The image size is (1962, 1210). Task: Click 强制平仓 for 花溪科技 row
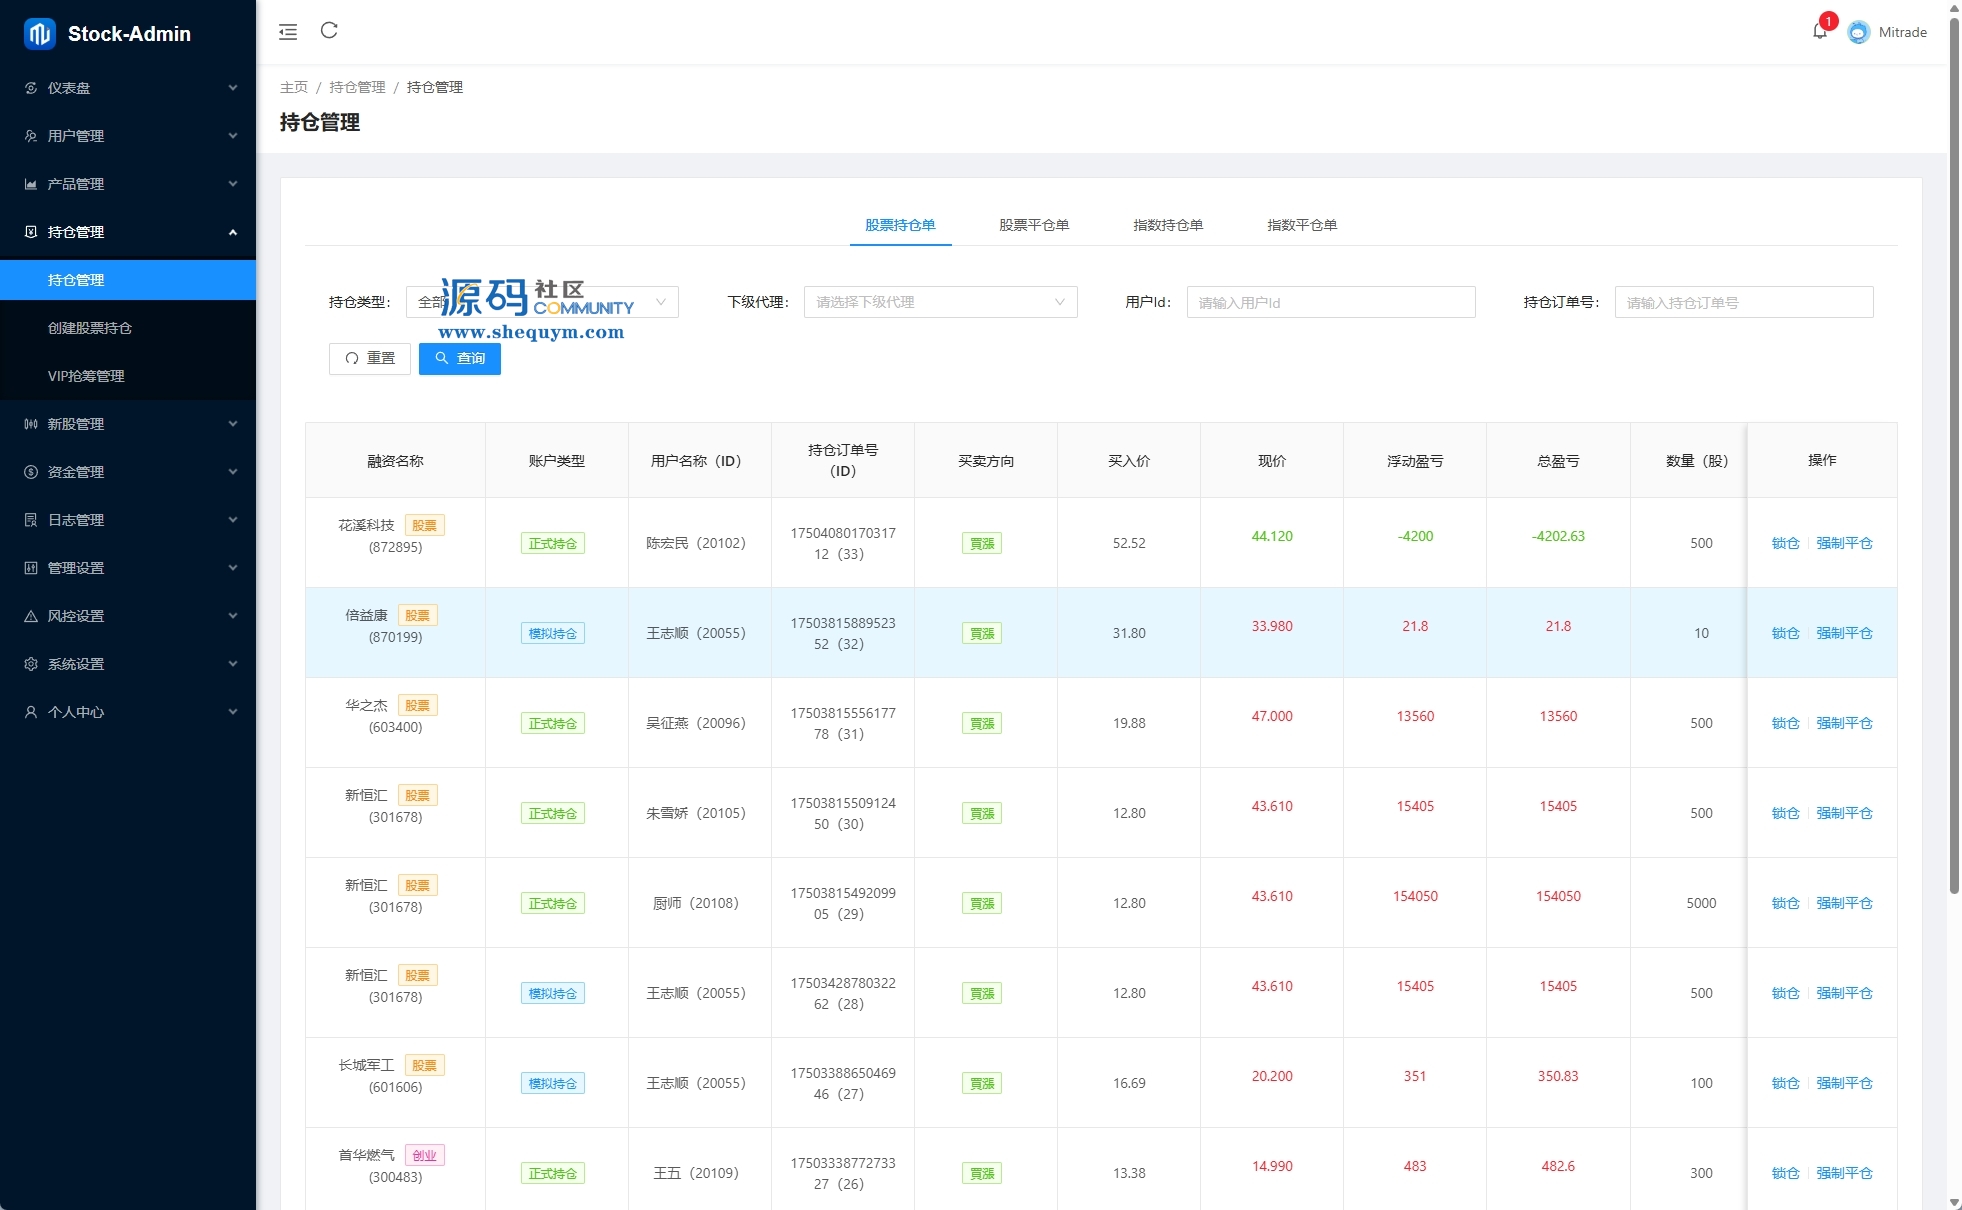(1844, 543)
